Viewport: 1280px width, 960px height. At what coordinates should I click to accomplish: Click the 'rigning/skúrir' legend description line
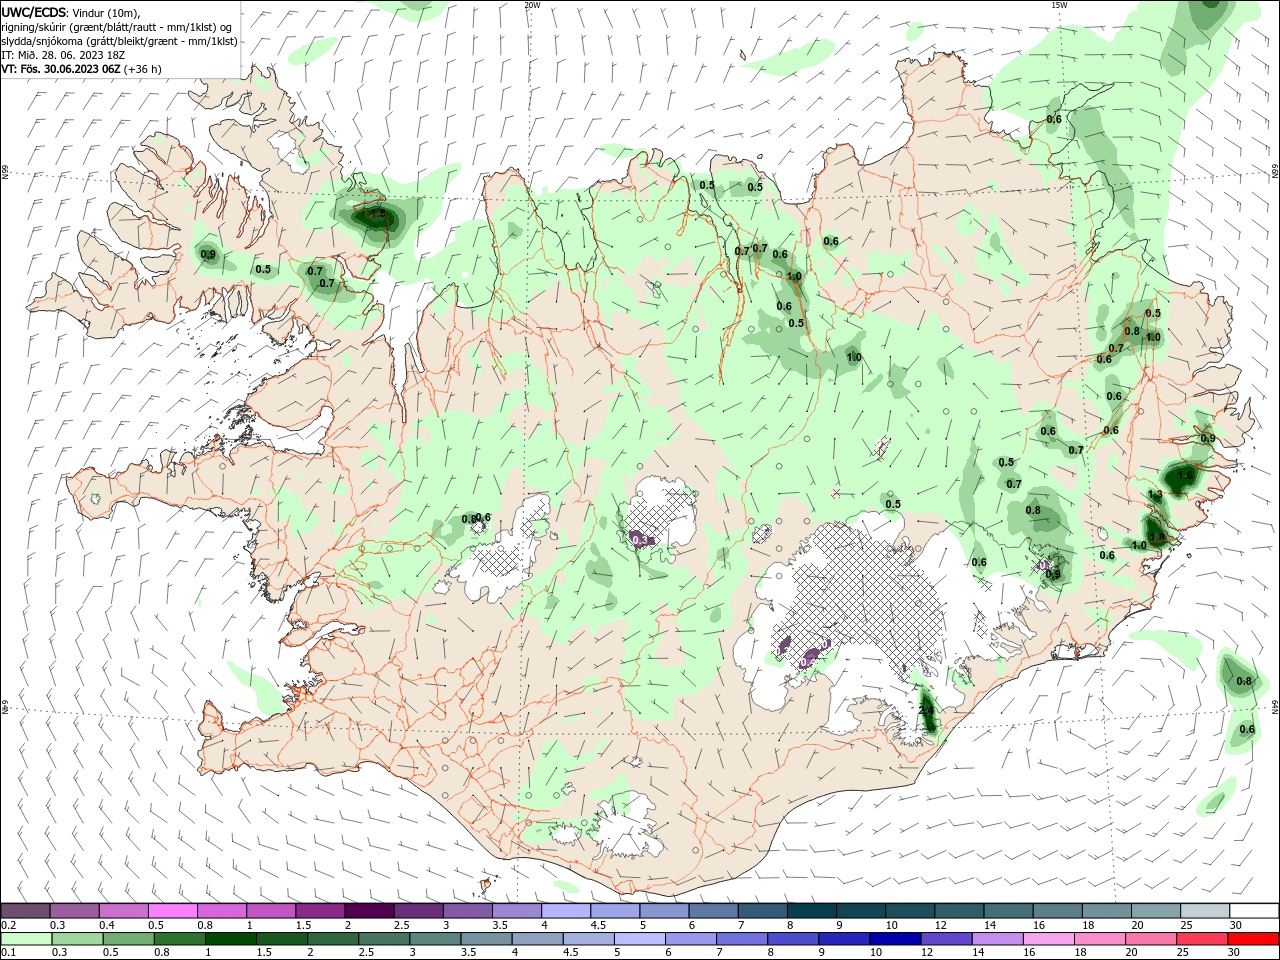[x=117, y=27]
